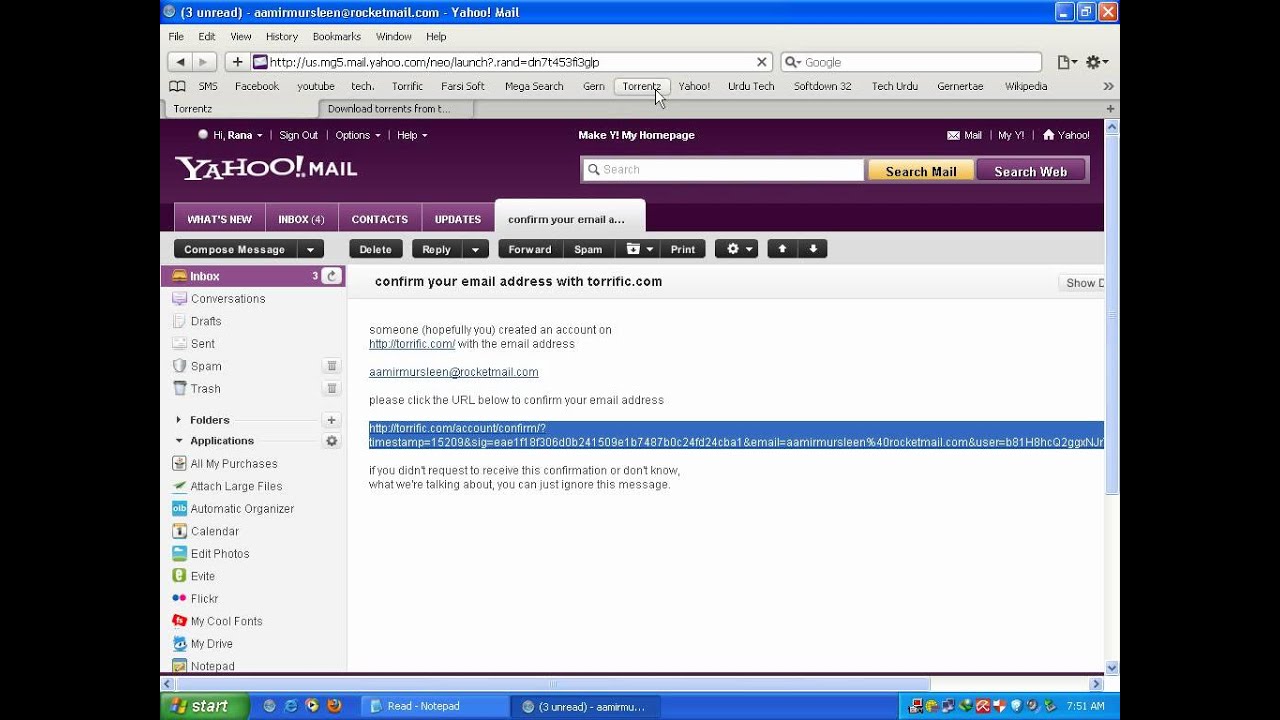Open the Sent folder
Viewport: 1280px width, 720px height.
click(202, 344)
